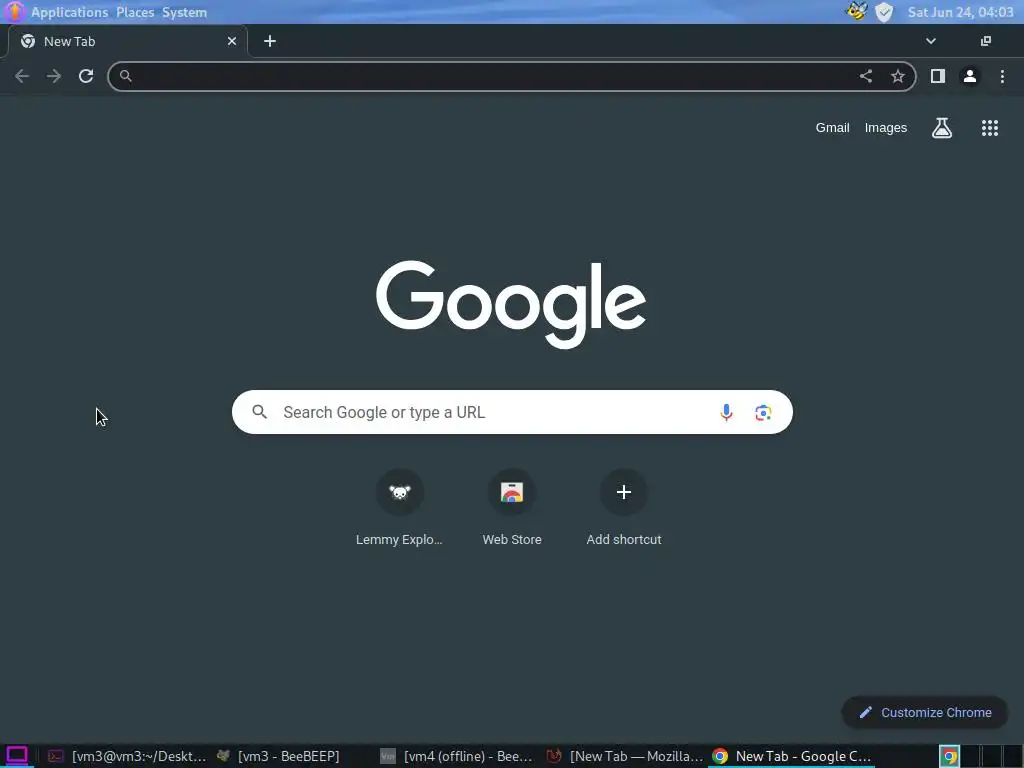The width and height of the screenshot is (1024, 768).
Task: Focus the Google search box
Action: click(512, 412)
